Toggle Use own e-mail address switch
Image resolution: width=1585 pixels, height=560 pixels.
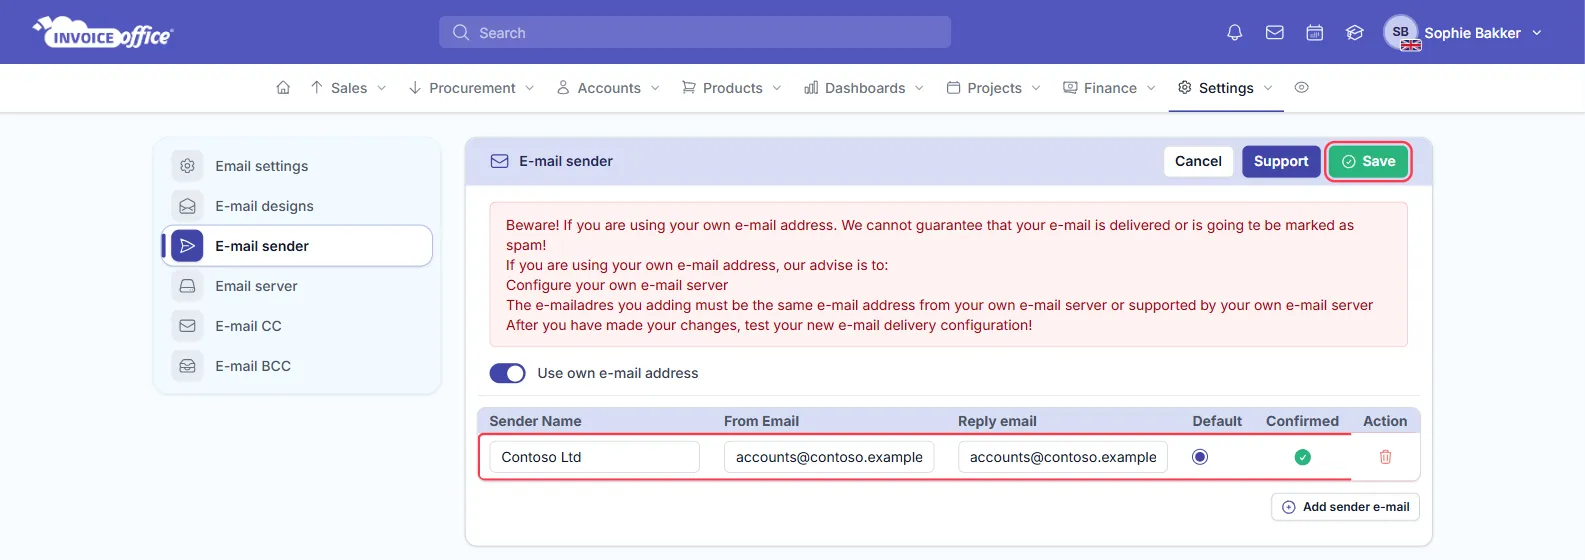coord(507,373)
